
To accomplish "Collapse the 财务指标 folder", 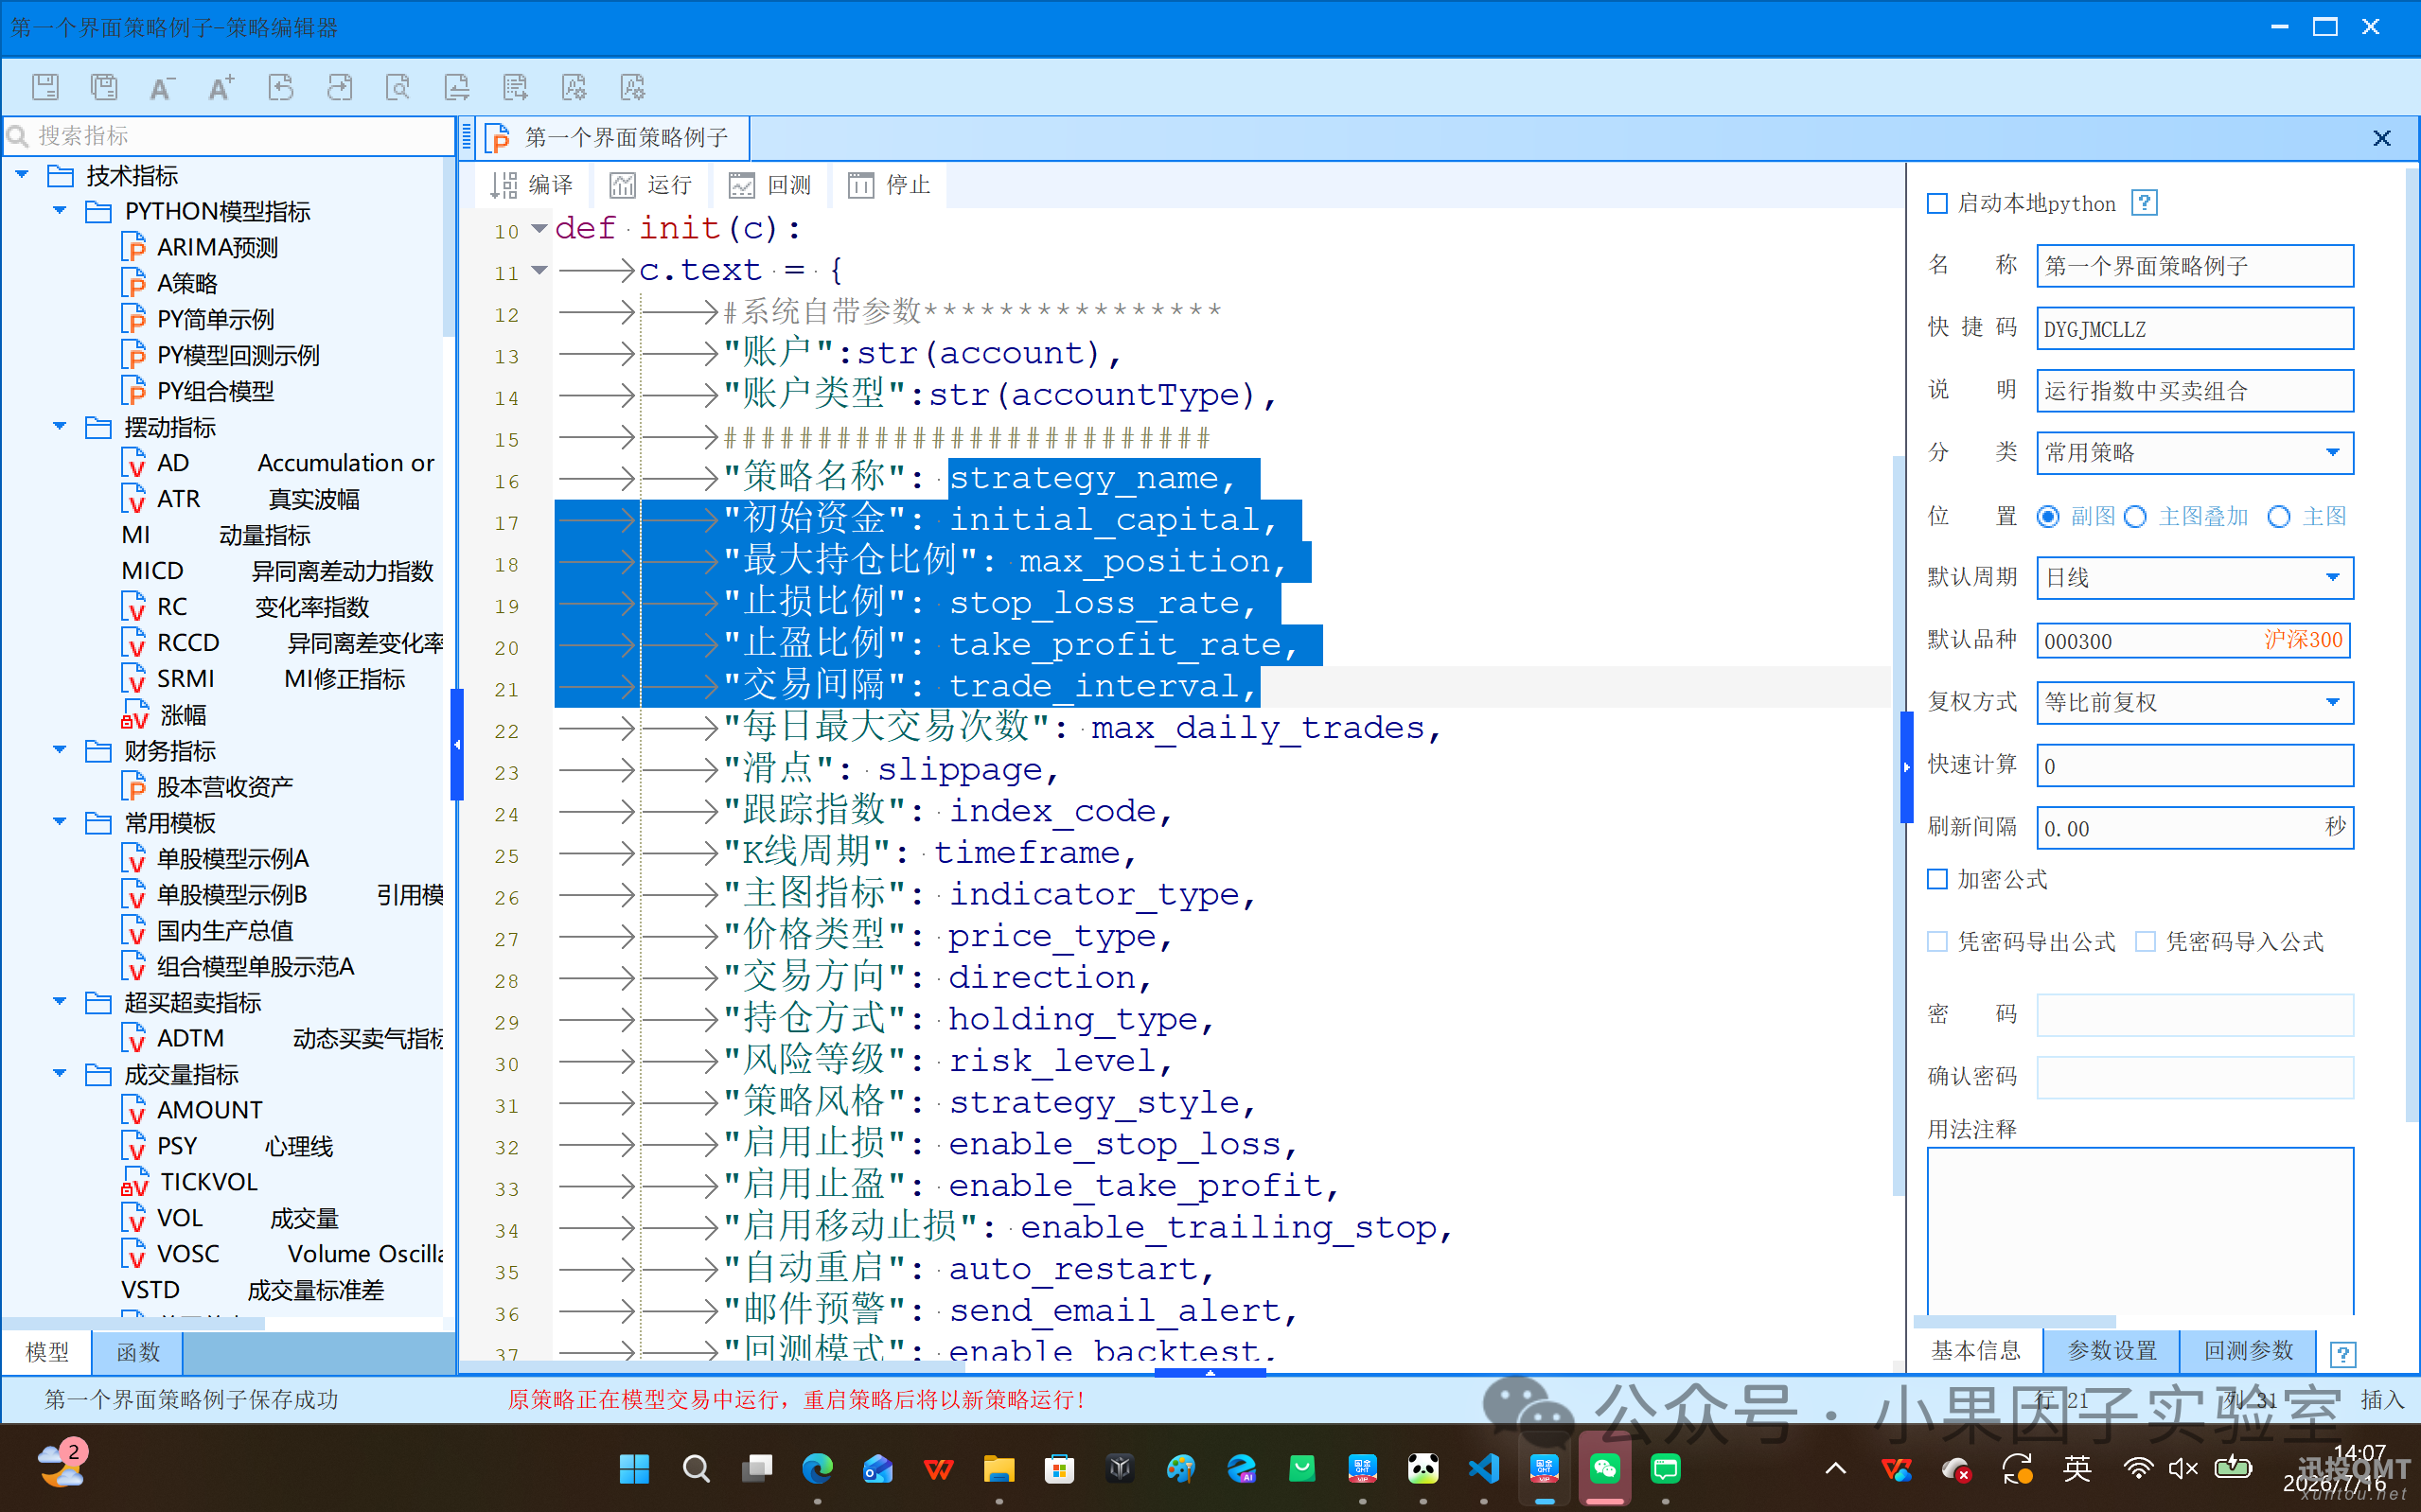I will click(59, 750).
